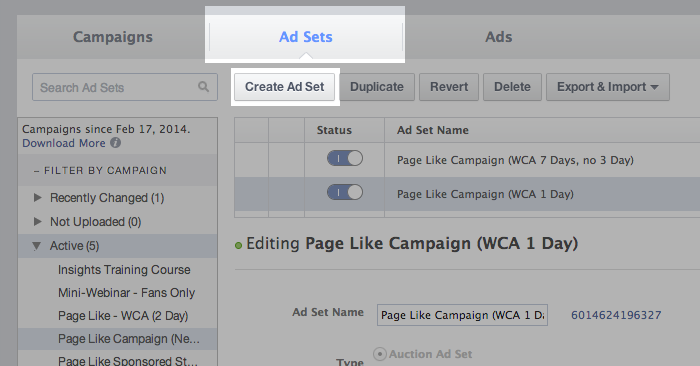The height and width of the screenshot is (366, 700).
Task: Select Page Like Sponsored St... campaign
Action: (128, 361)
